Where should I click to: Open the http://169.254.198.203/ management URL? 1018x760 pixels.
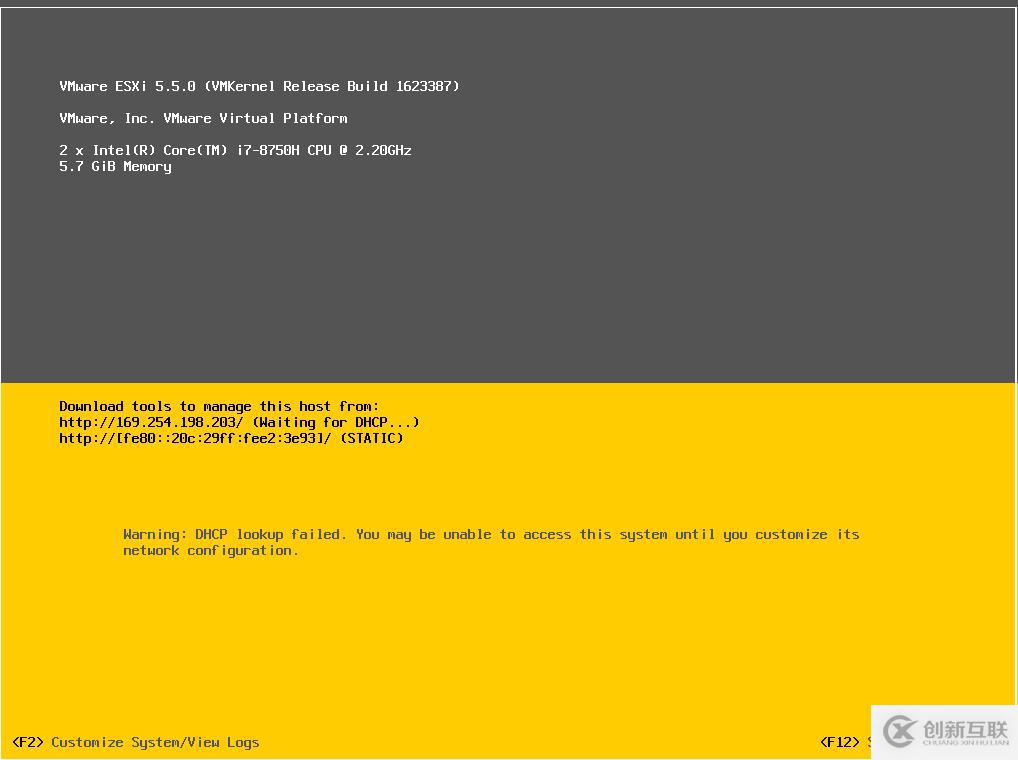(151, 422)
